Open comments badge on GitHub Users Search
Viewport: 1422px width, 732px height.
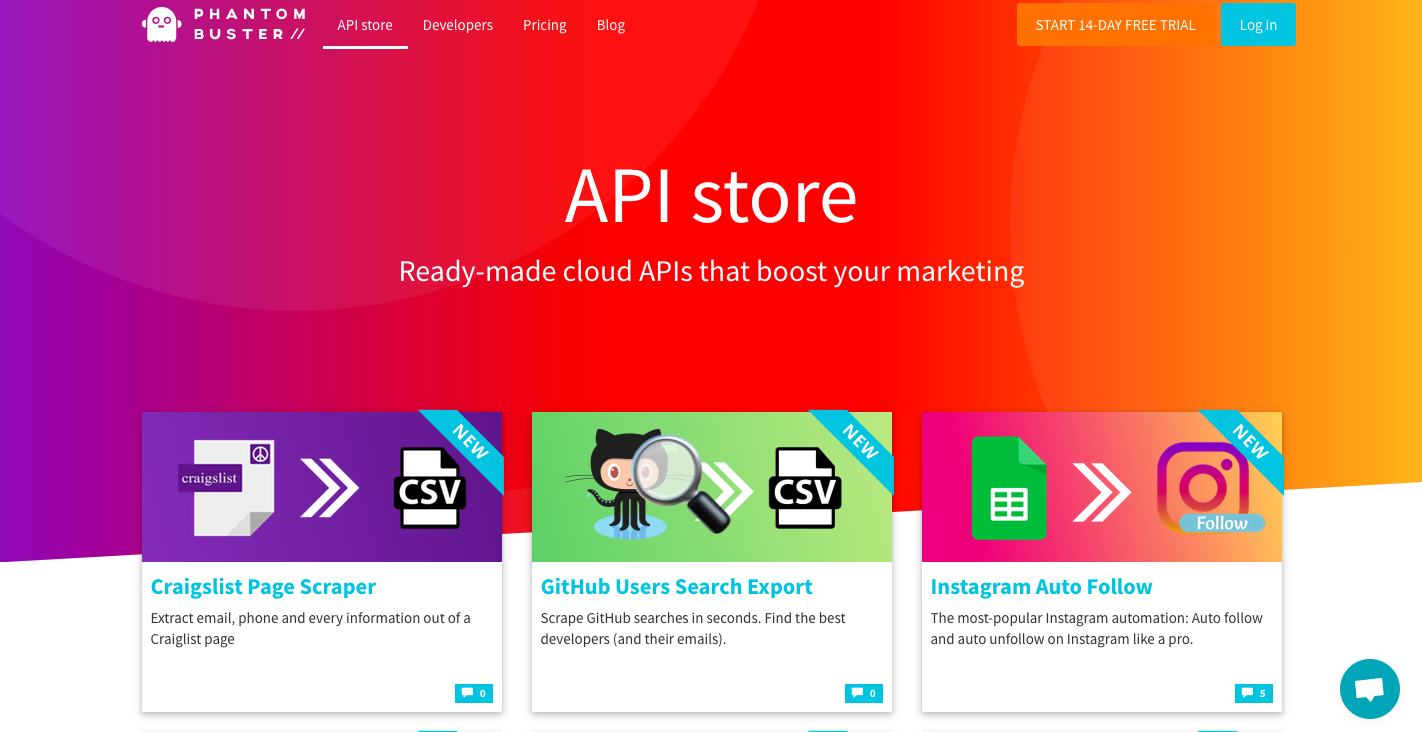click(864, 693)
